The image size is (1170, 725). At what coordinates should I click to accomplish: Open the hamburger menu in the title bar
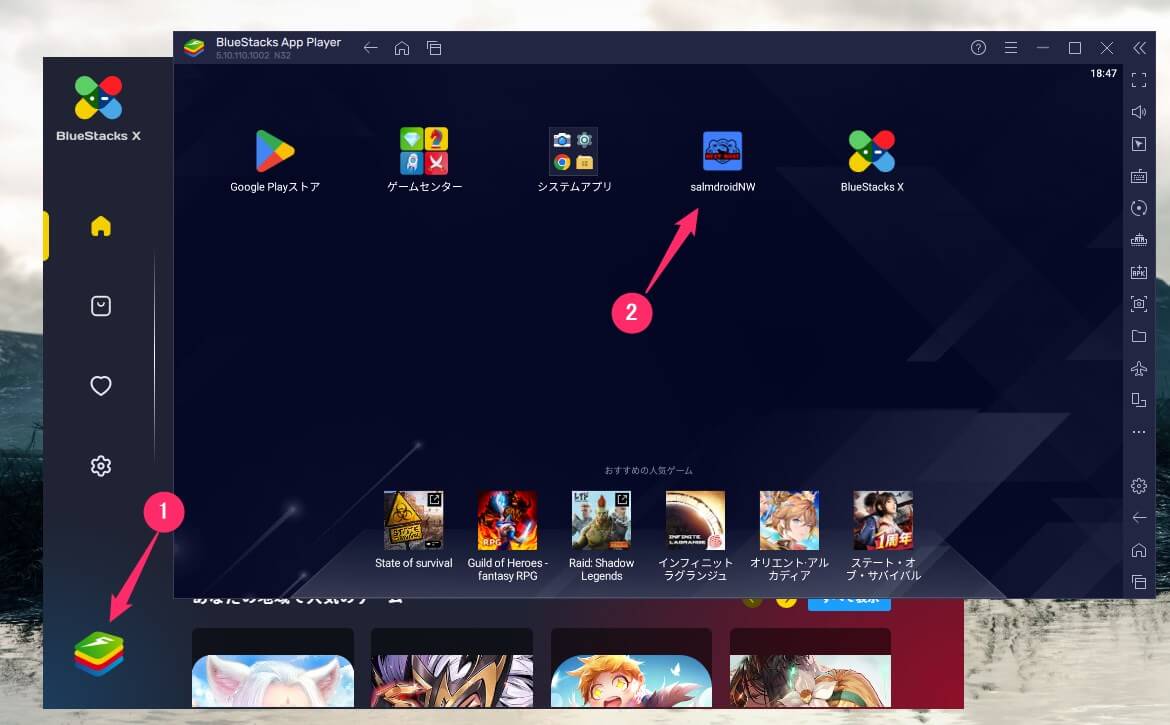click(1011, 48)
